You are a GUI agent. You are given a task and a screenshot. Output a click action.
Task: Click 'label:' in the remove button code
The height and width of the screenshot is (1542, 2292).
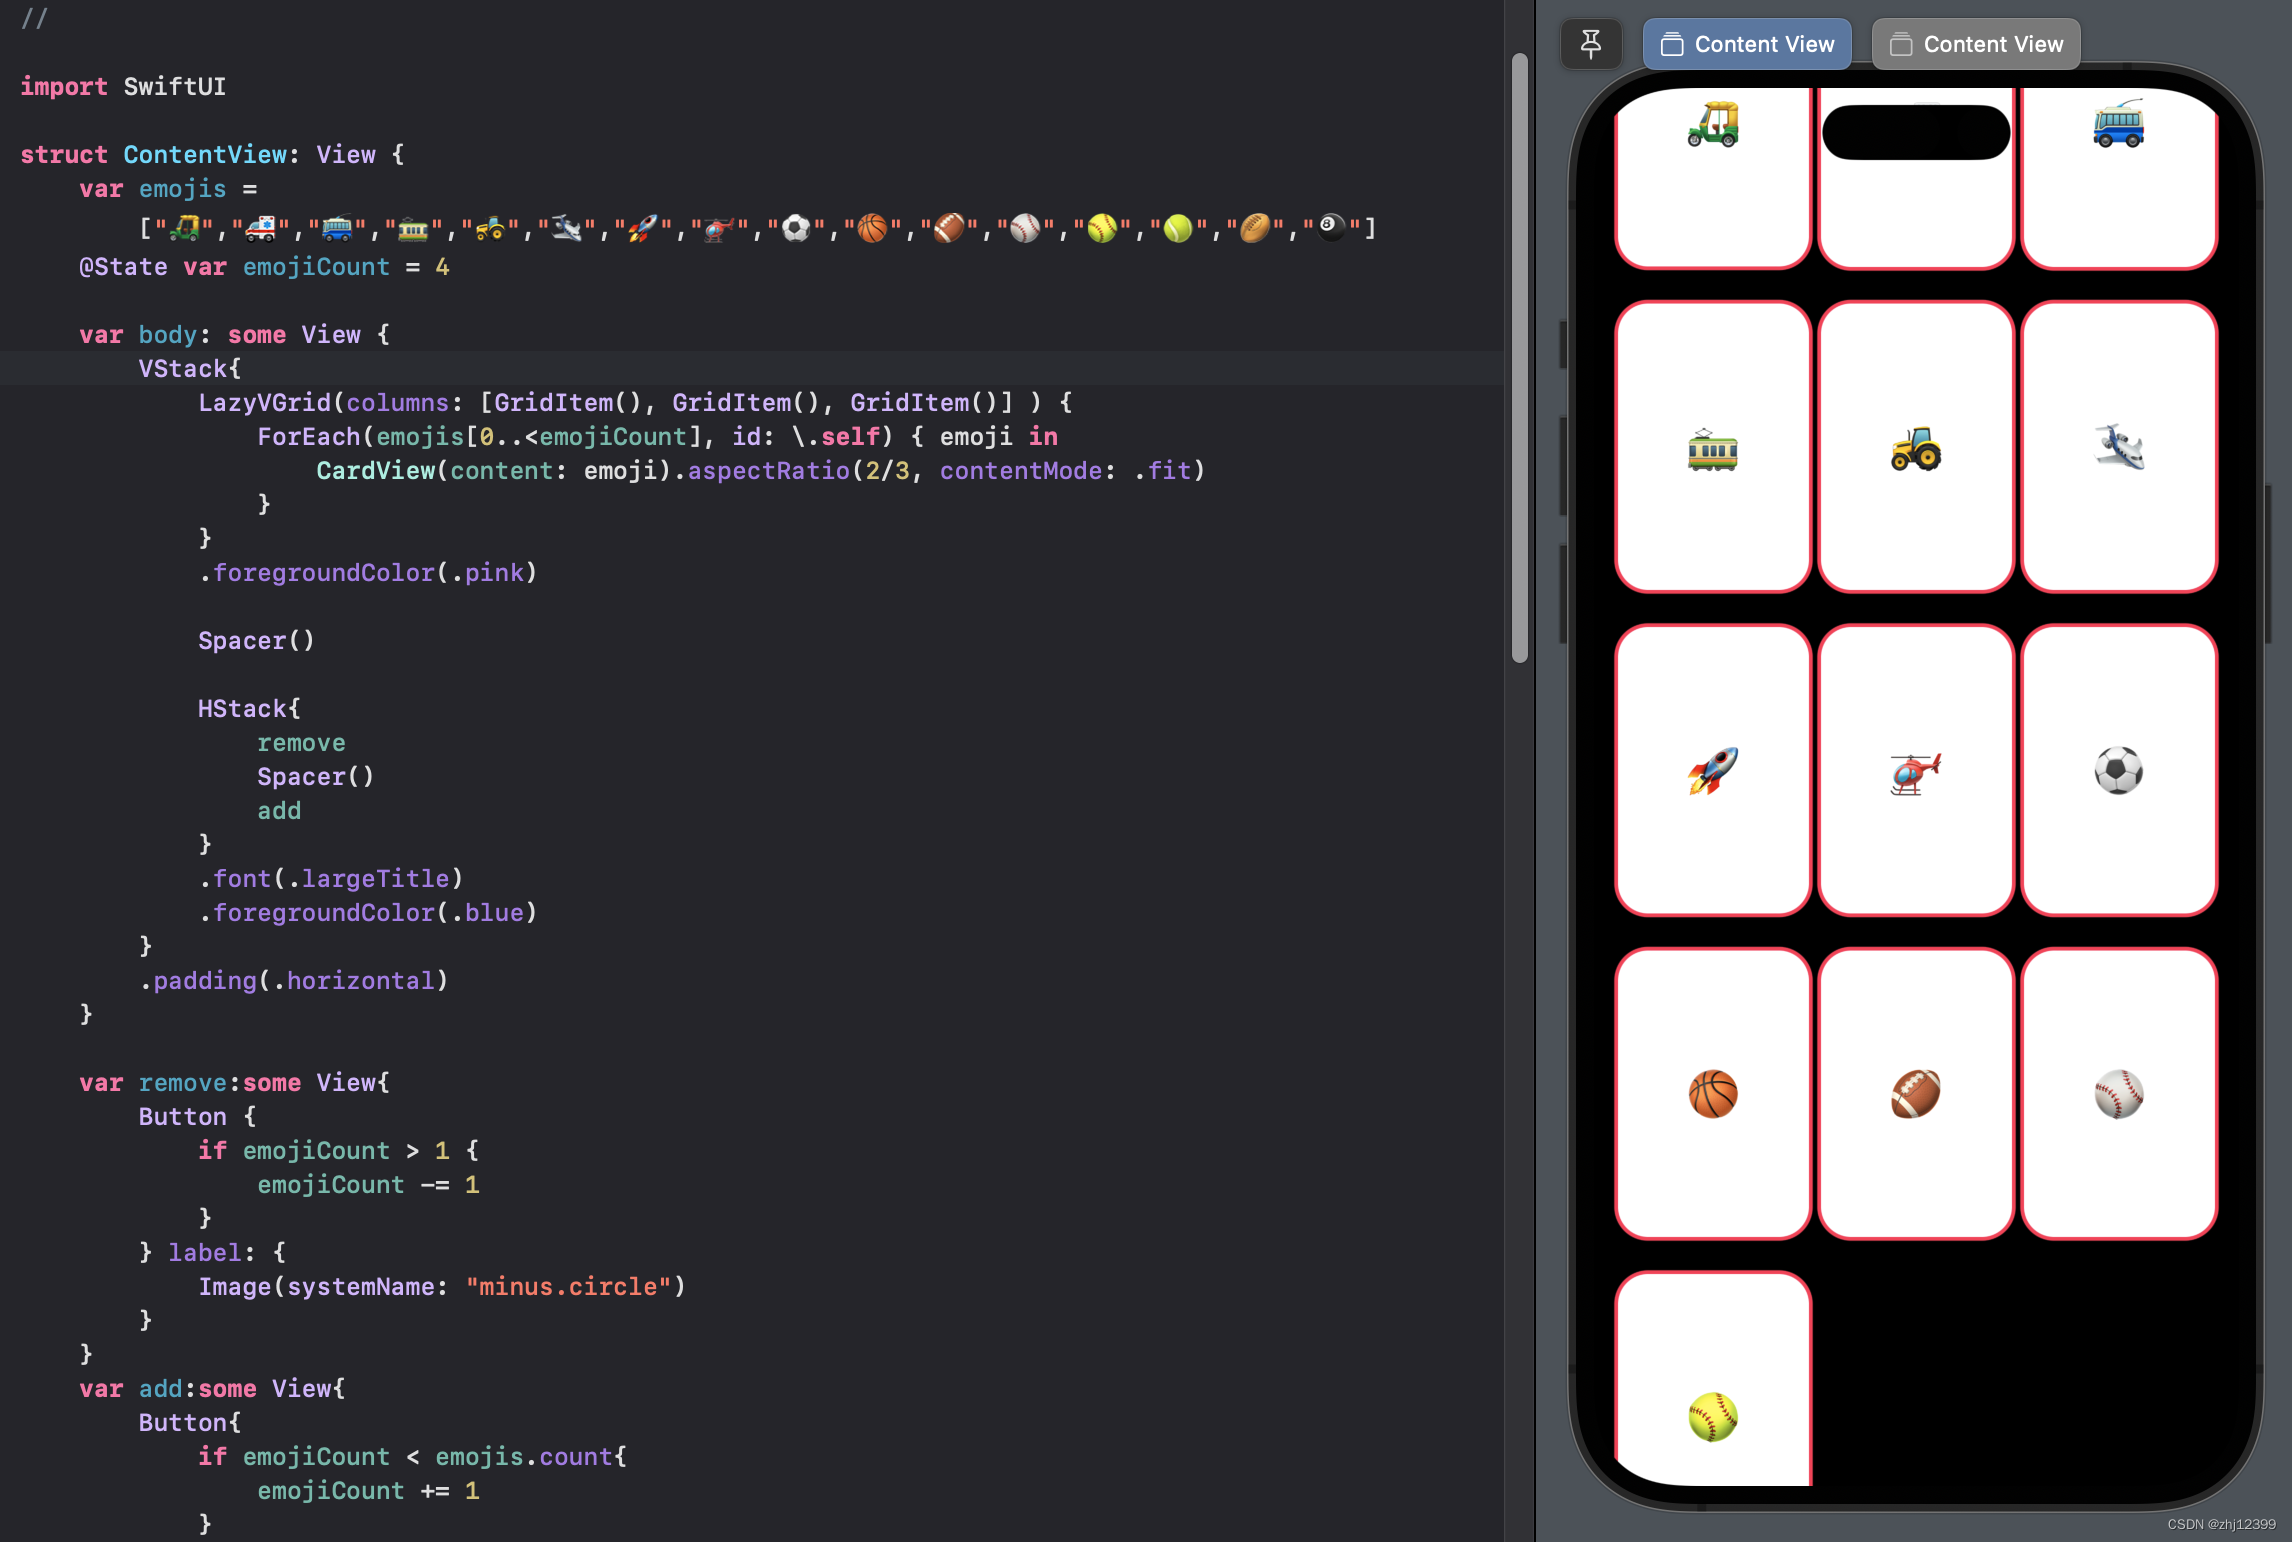click(x=212, y=1253)
